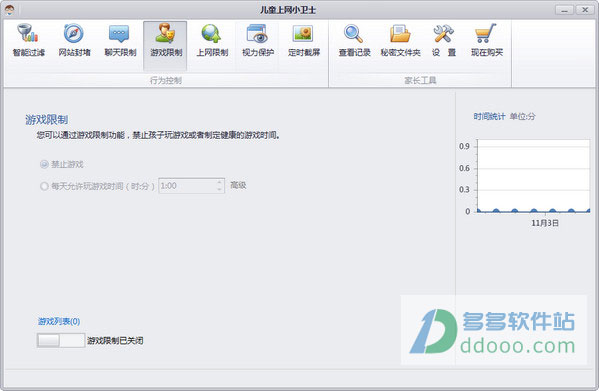Select the 游戏限制 game limit icon
599x391 pixels.
[x=165, y=34]
